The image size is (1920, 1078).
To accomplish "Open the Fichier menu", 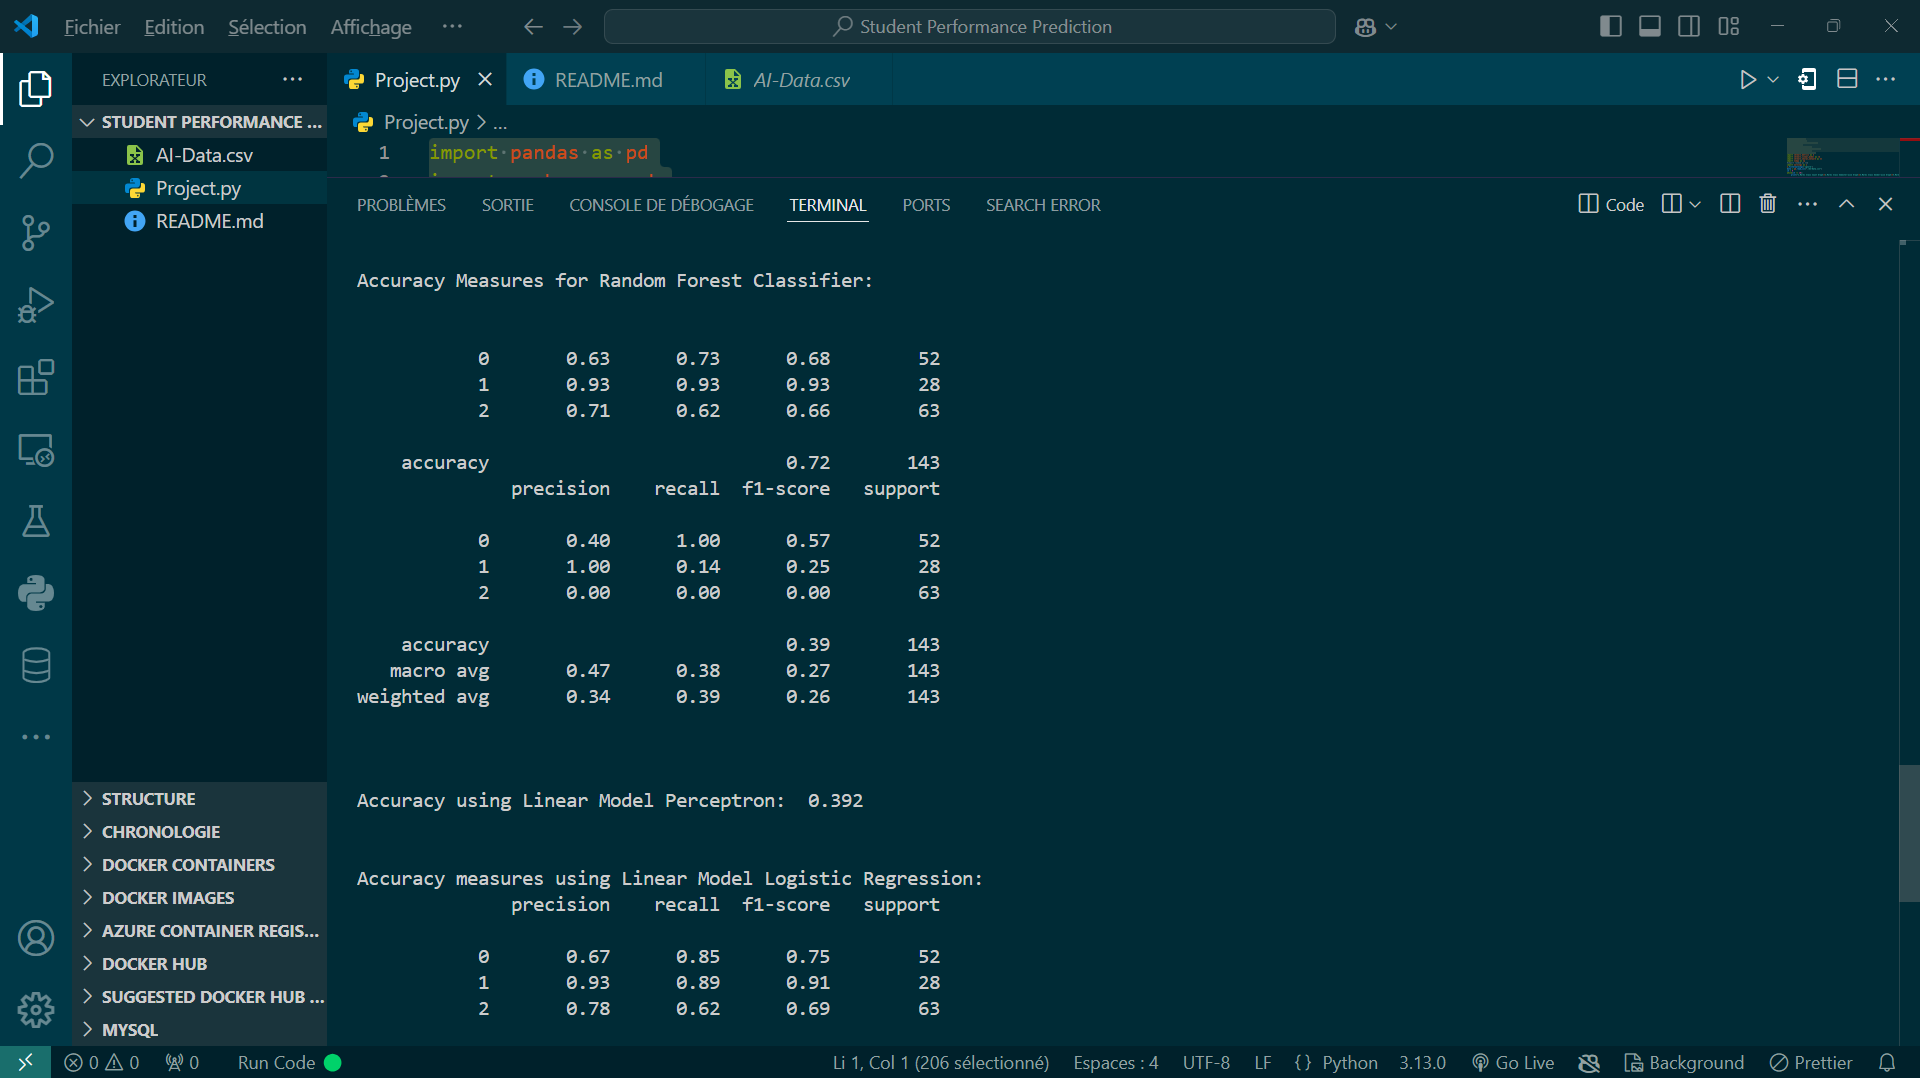I will 92,27.
